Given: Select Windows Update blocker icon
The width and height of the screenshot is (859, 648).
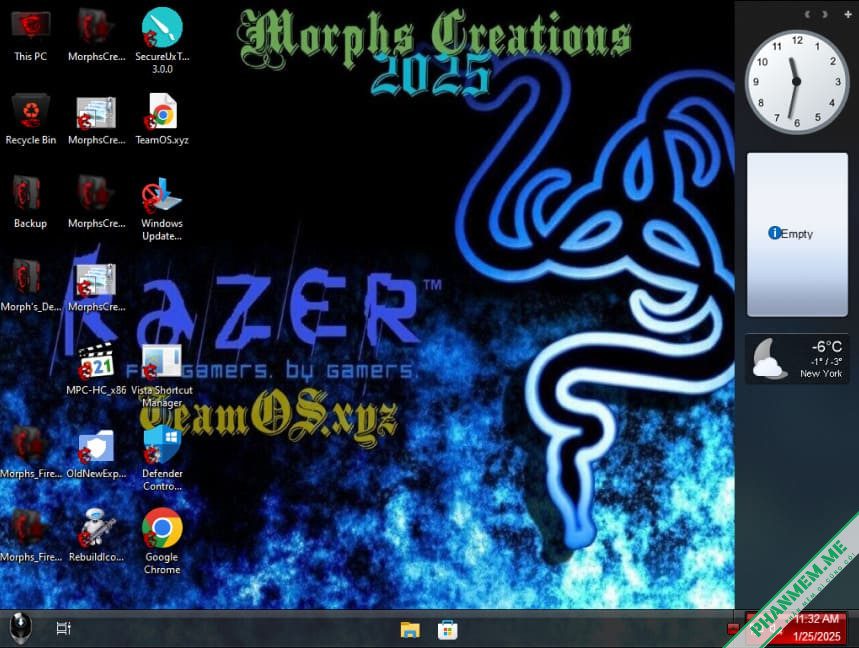Looking at the screenshot, I should (162, 208).
